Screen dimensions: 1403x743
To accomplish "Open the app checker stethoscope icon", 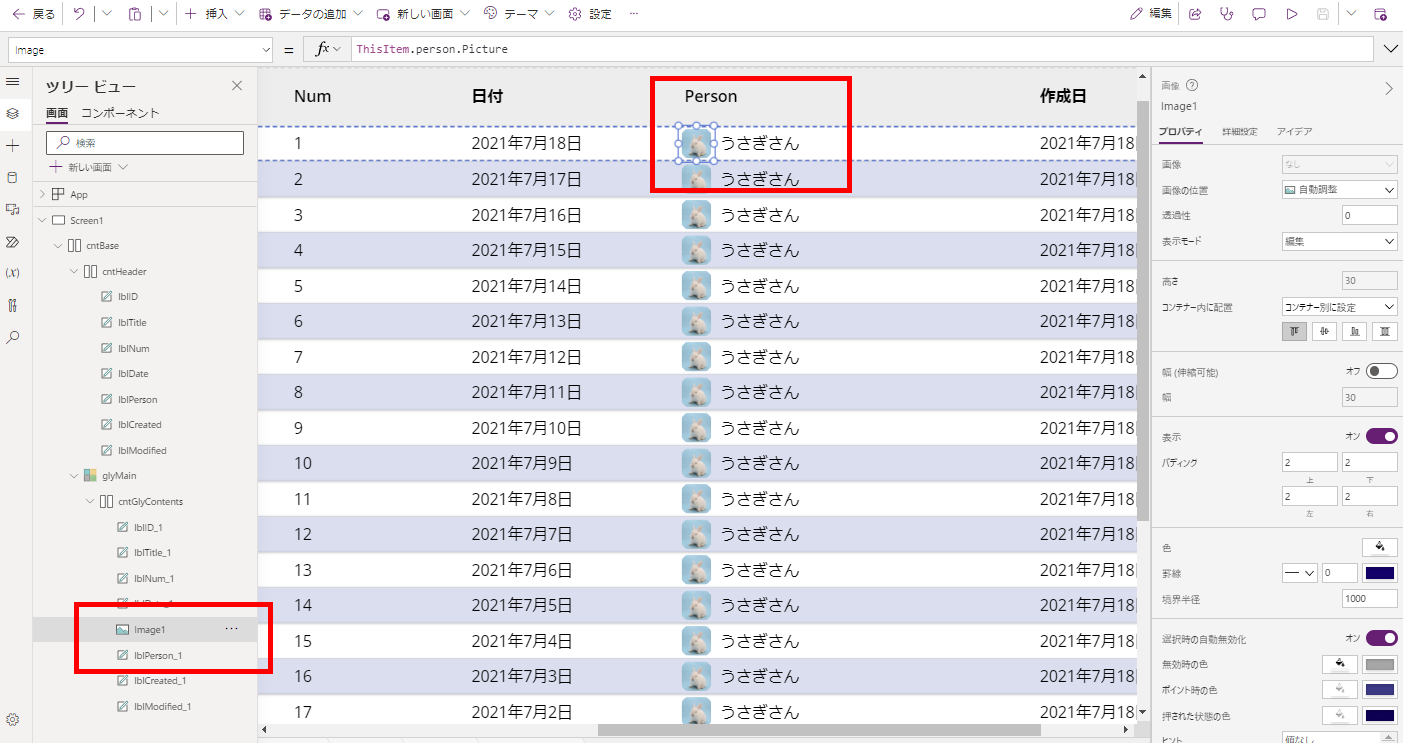I will click(1227, 13).
